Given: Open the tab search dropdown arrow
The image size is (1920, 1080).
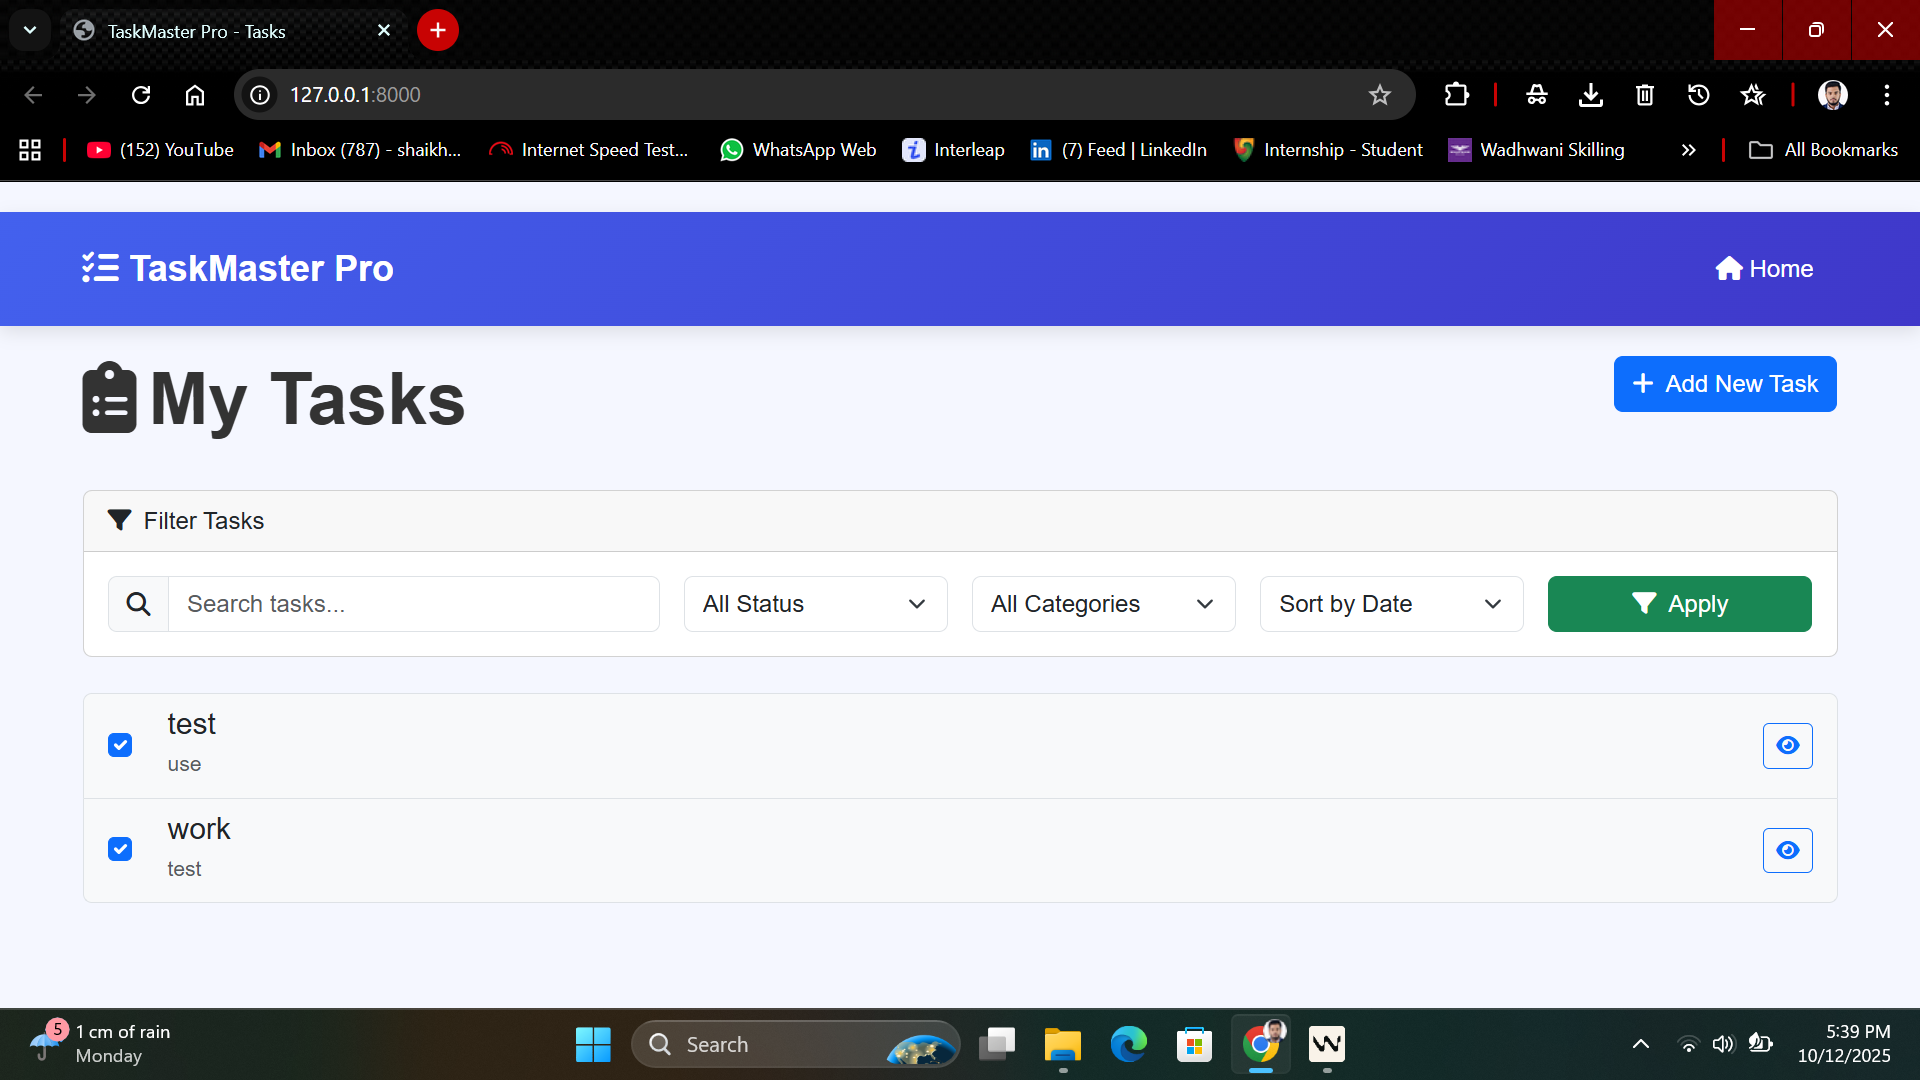Looking at the screenshot, I should tap(30, 30).
